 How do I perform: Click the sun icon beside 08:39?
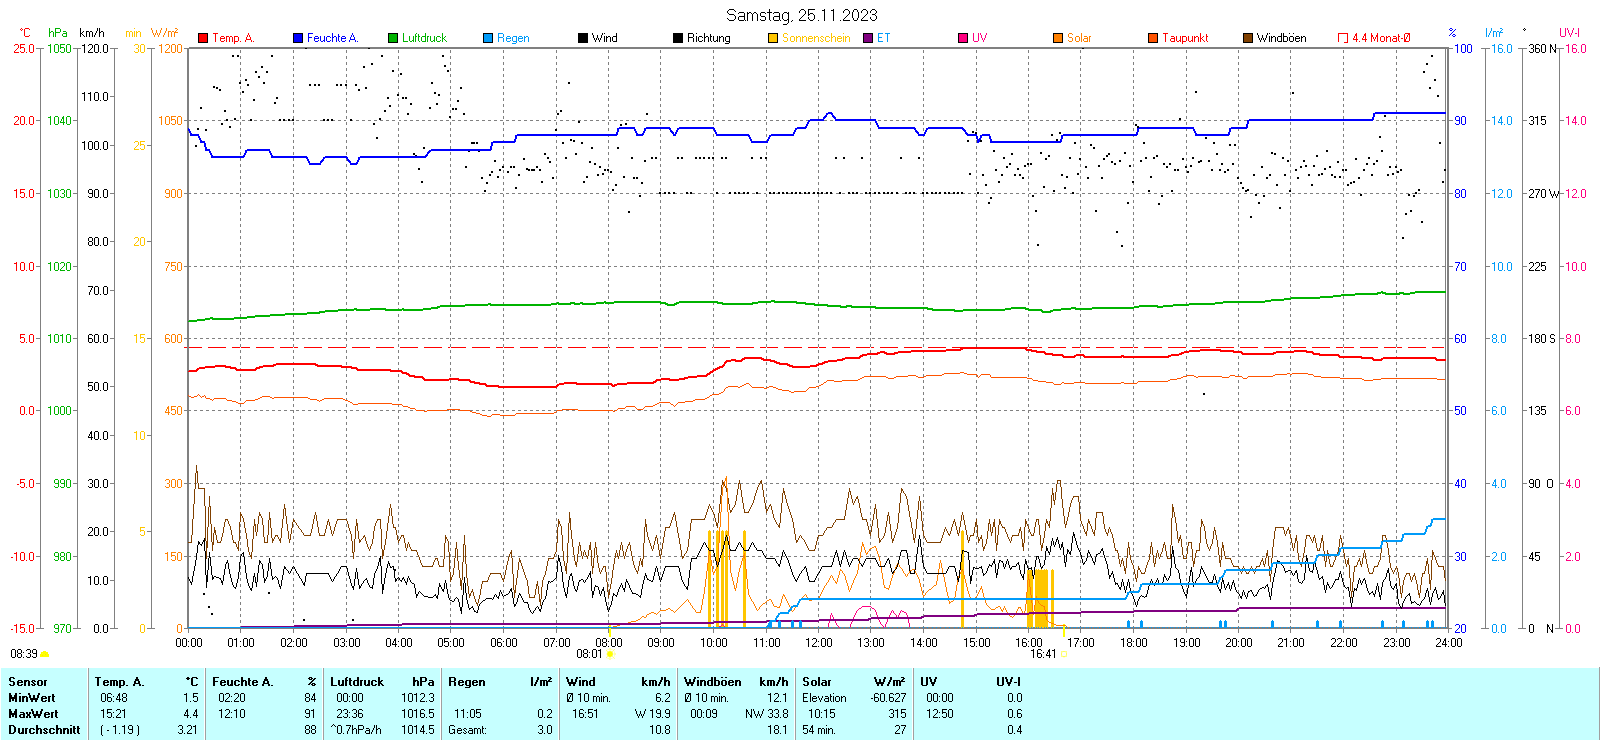tap(45, 655)
